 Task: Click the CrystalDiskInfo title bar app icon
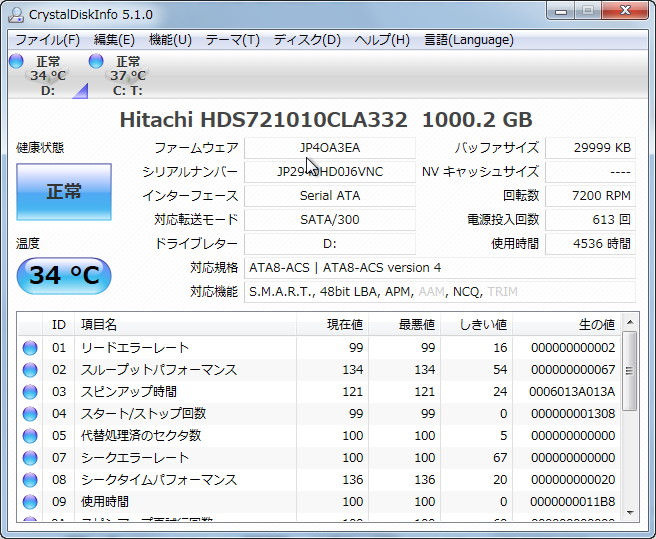(x=16, y=15)
